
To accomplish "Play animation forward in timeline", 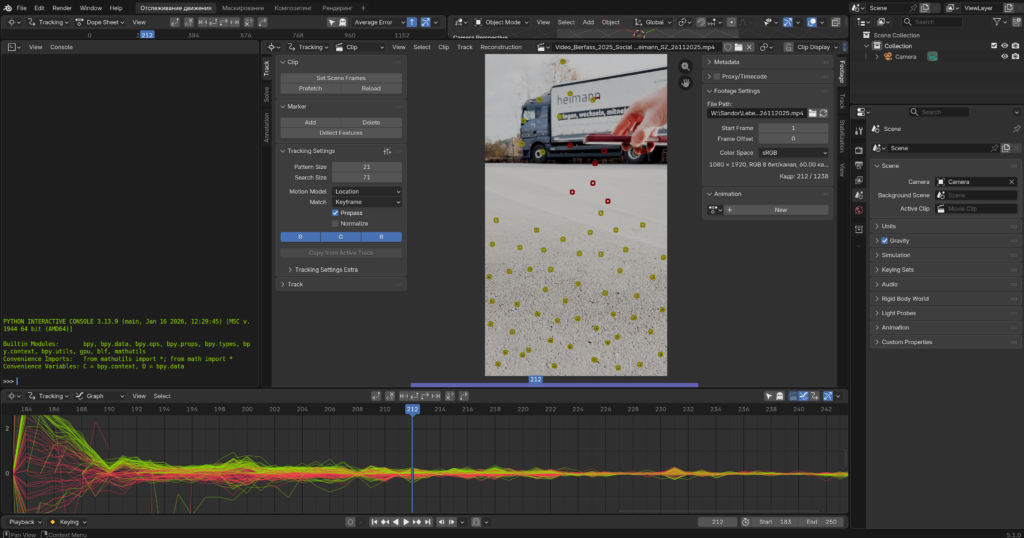I will tap(406, 522).
